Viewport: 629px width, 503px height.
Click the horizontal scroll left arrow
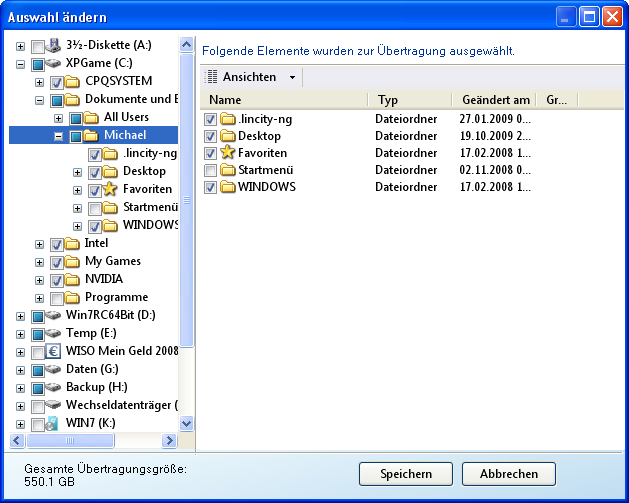pos(16,440)
